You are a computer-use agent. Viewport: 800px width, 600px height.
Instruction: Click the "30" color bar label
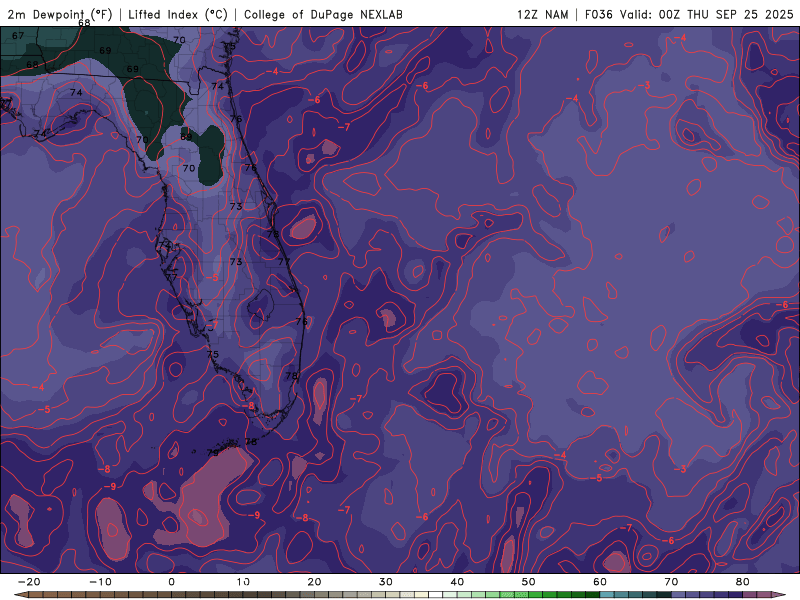tap(386, 582)
